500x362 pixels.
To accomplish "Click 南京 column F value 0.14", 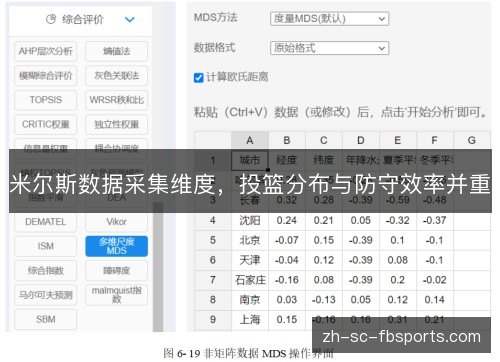I will click(435, 300).
